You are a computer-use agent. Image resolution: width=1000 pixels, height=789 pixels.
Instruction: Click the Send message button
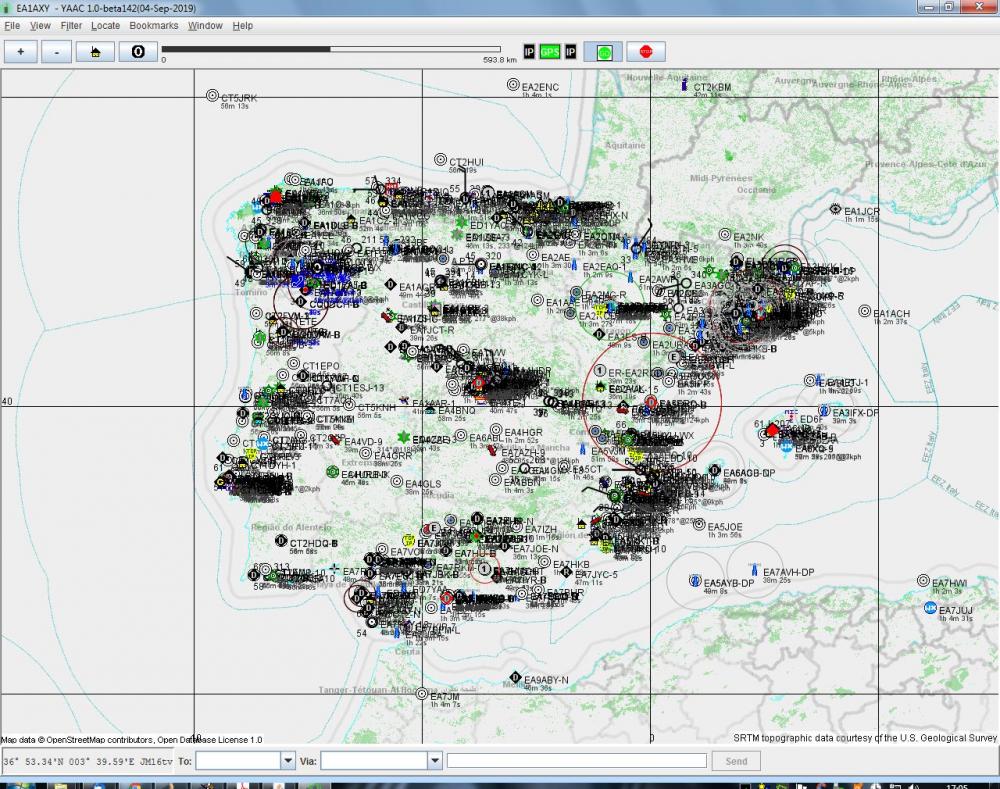[736, 761]
